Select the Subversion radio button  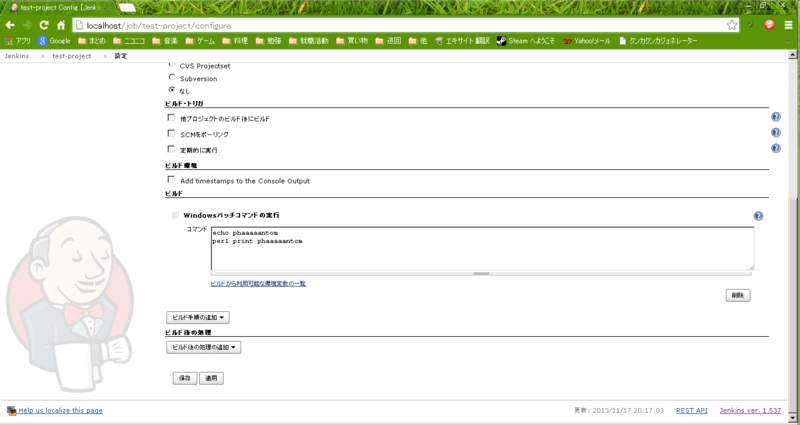(x=171, y=77)
